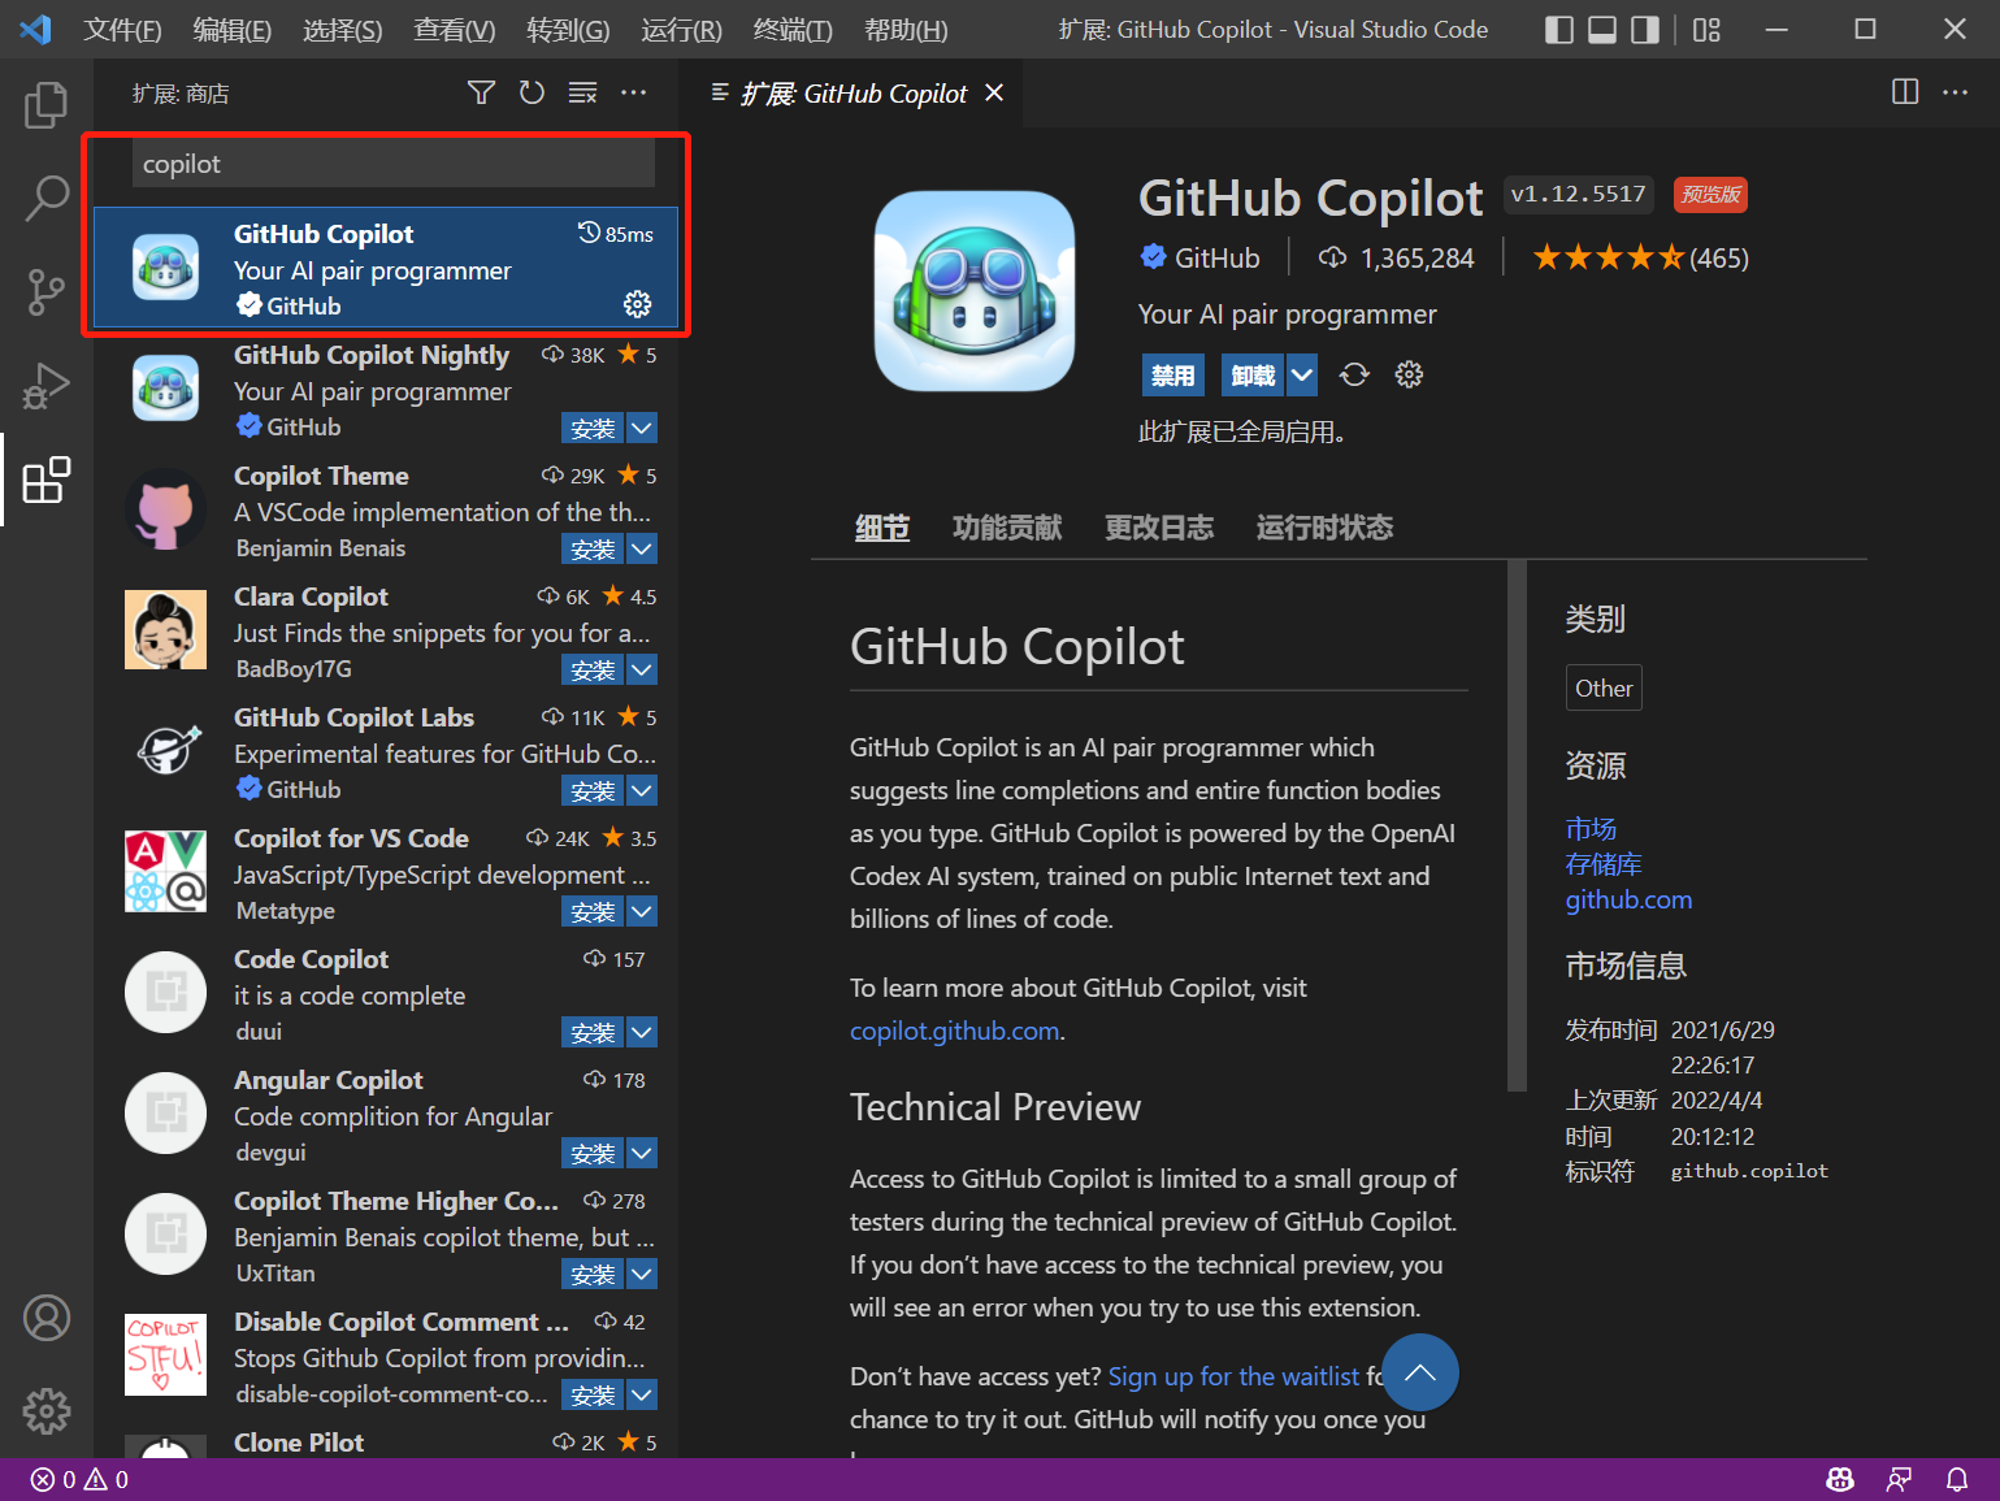This screenshot has height=1501, width=2000.
Task: Toggle the primary side bar layout icon
Action: [x=1559, y=29]
